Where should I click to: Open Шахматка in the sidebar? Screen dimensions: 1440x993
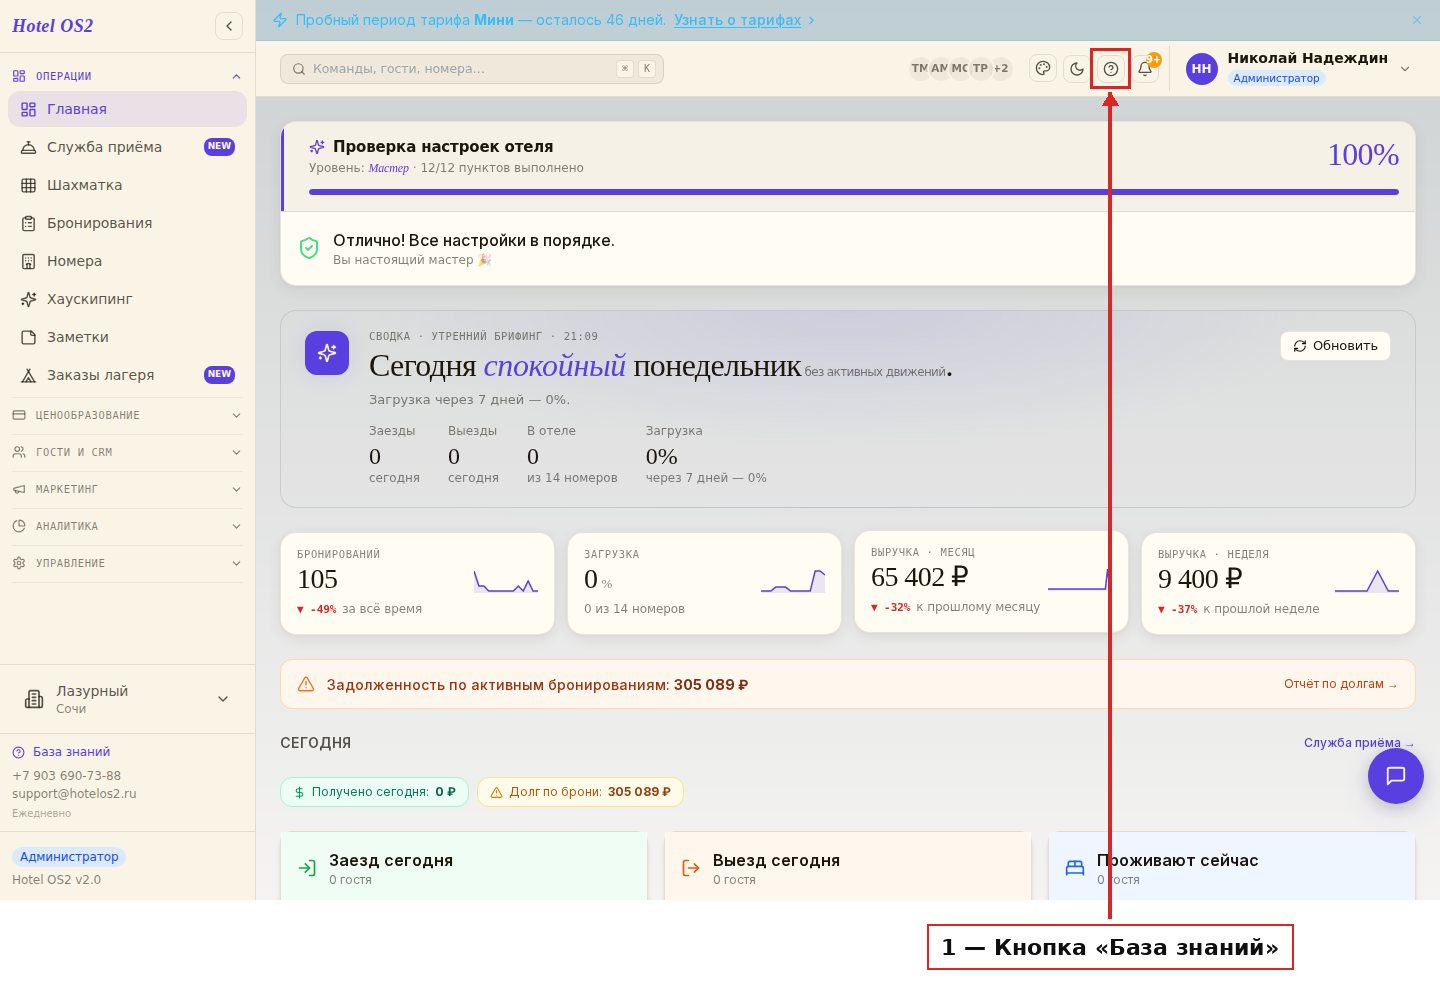click(x=127, y=185)
